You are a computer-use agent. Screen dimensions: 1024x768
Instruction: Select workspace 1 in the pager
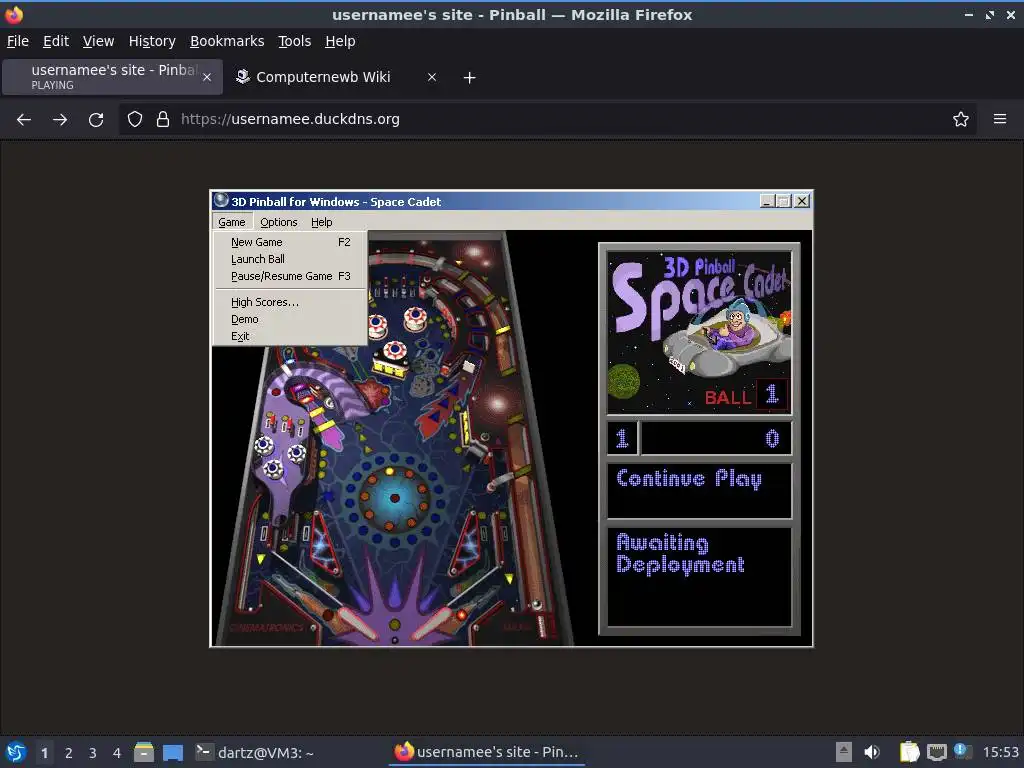click(44, 753)
